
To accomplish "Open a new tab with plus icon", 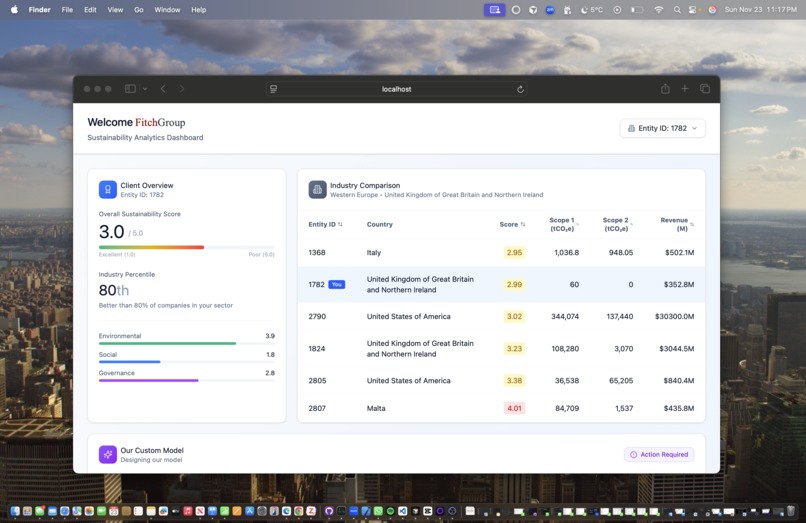I will tap(685, 89).
